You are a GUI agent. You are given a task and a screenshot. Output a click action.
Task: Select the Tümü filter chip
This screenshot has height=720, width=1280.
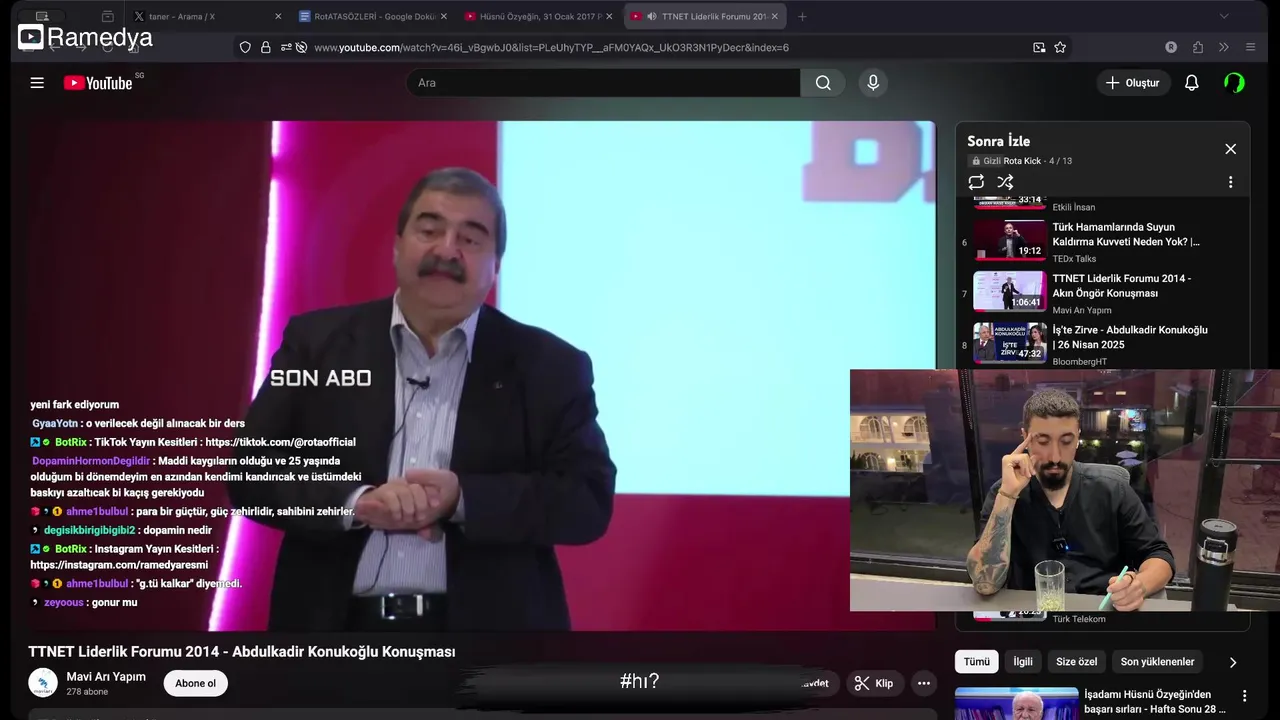(976, 661)
